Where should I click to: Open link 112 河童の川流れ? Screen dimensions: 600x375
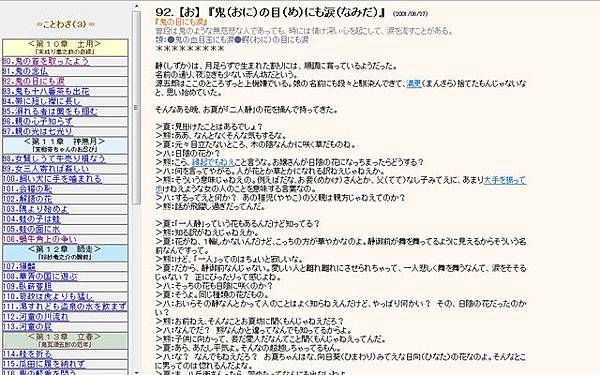click(36, 316)
